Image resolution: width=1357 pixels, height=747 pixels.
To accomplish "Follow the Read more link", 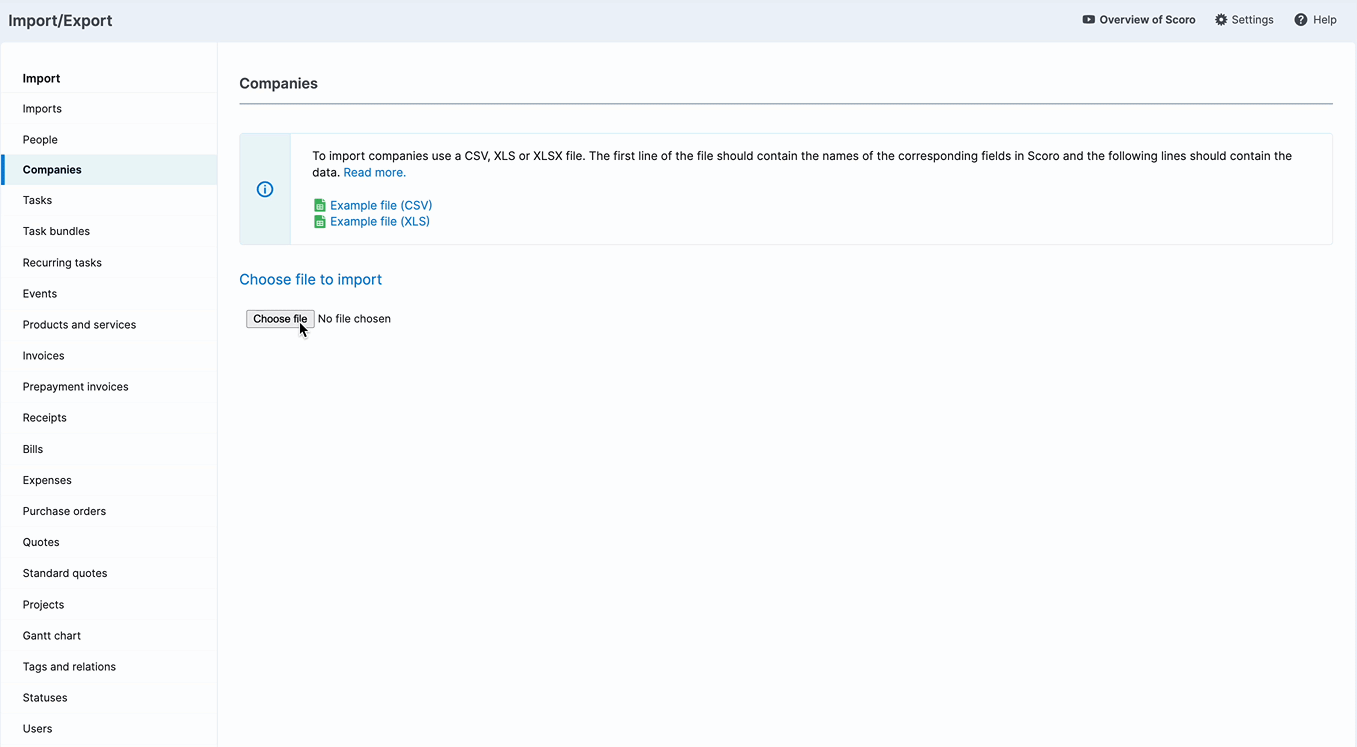I will tap(375, 173).
